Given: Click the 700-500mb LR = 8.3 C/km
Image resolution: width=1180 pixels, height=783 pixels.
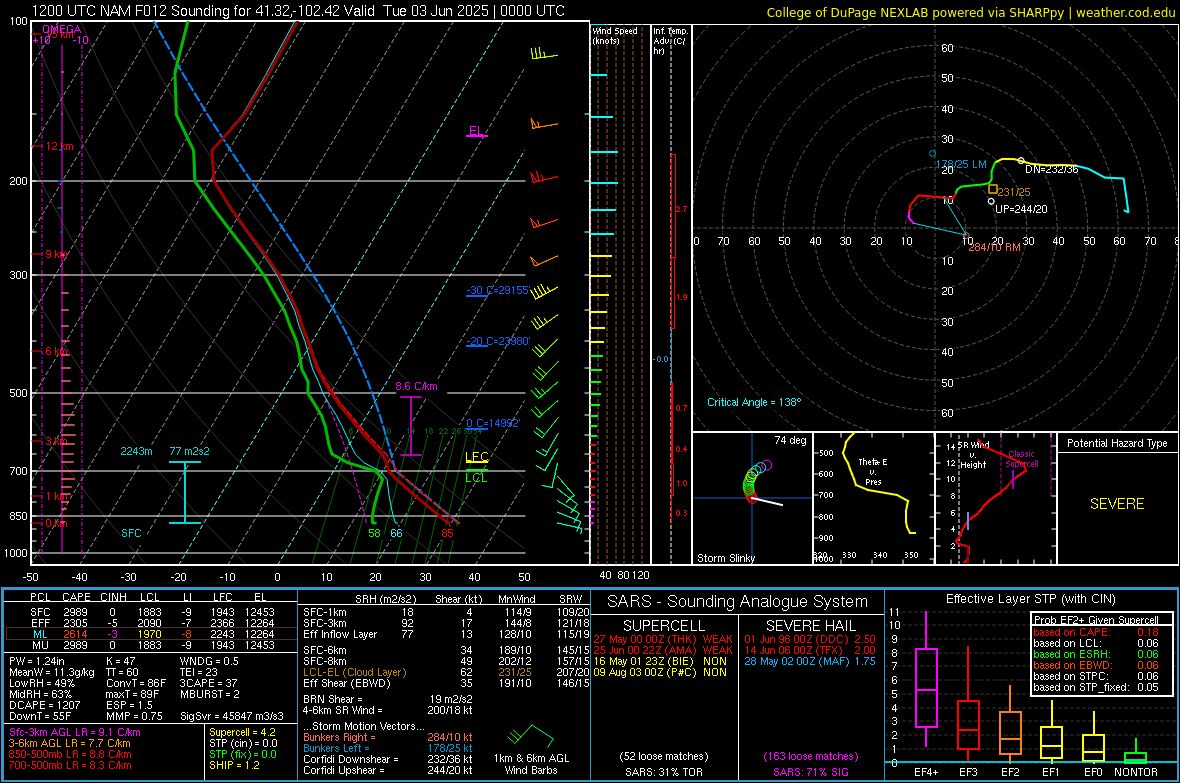Looking at the screenshot, I should coord(70,765).
